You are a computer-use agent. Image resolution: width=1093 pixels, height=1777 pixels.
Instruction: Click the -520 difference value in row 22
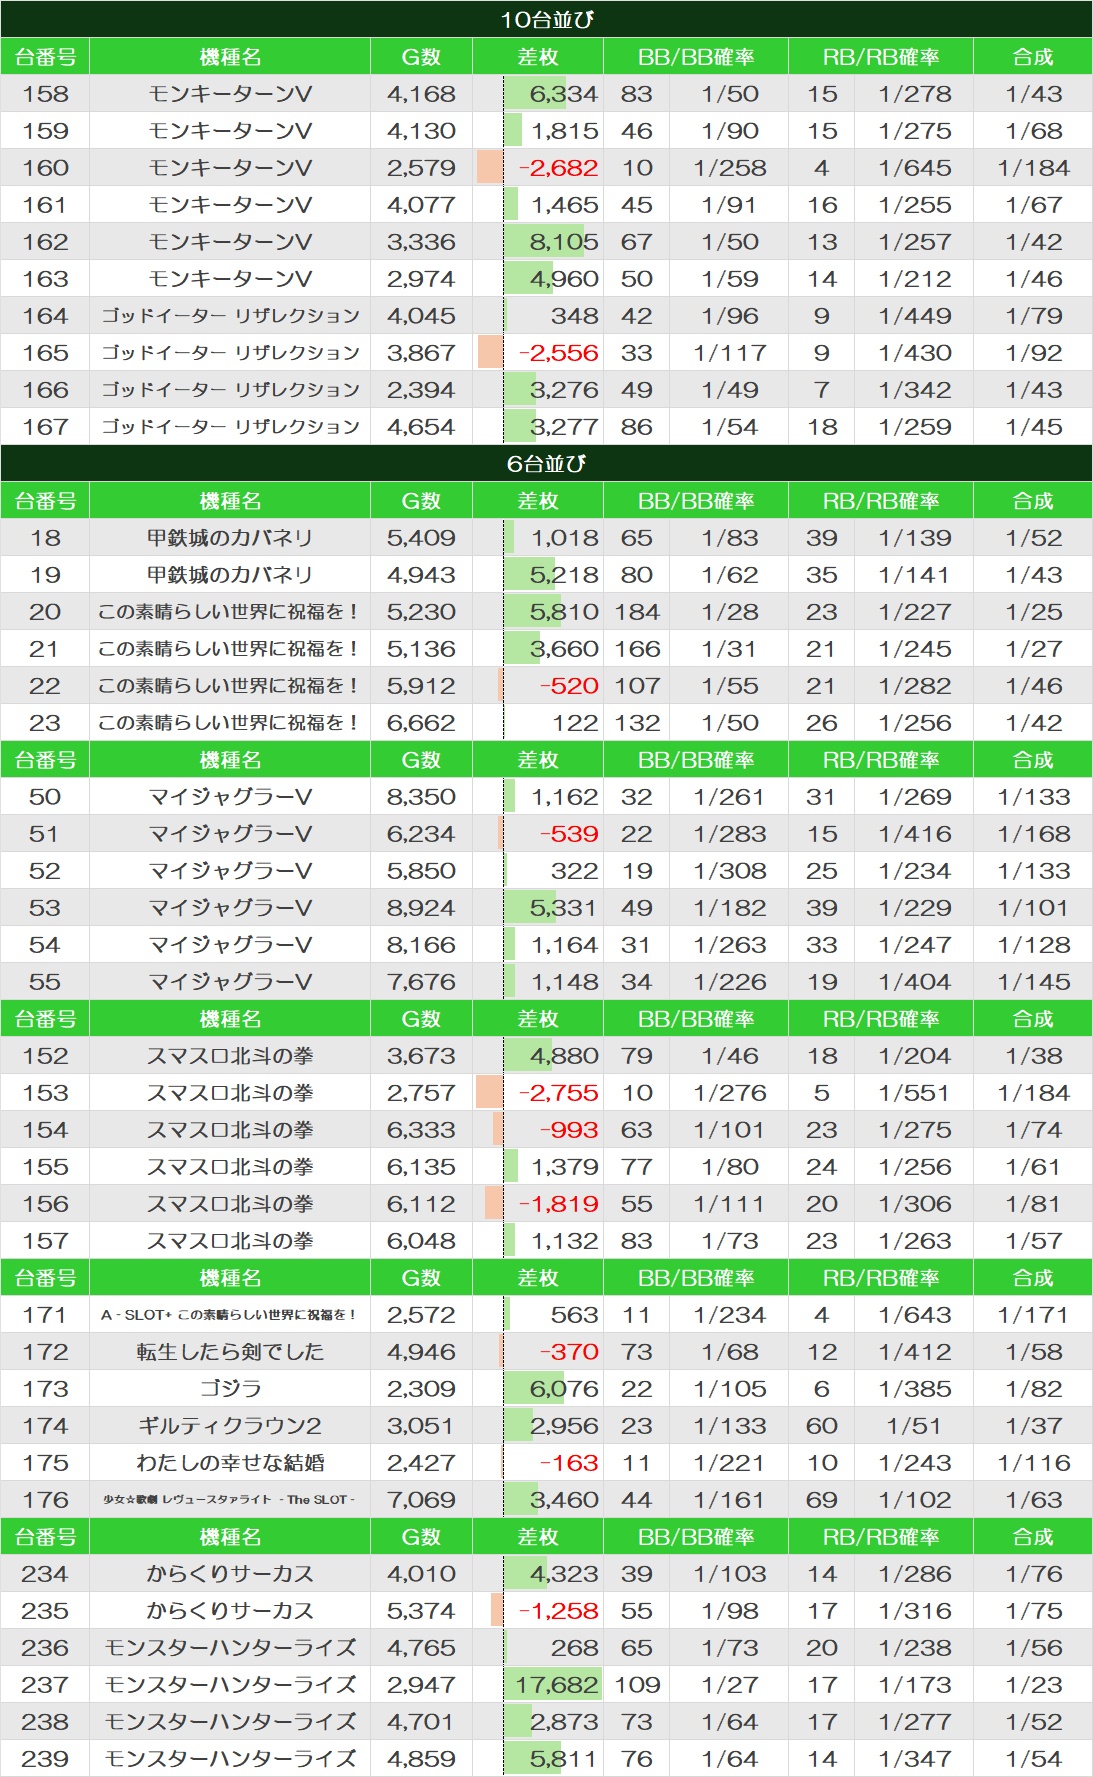569,686
